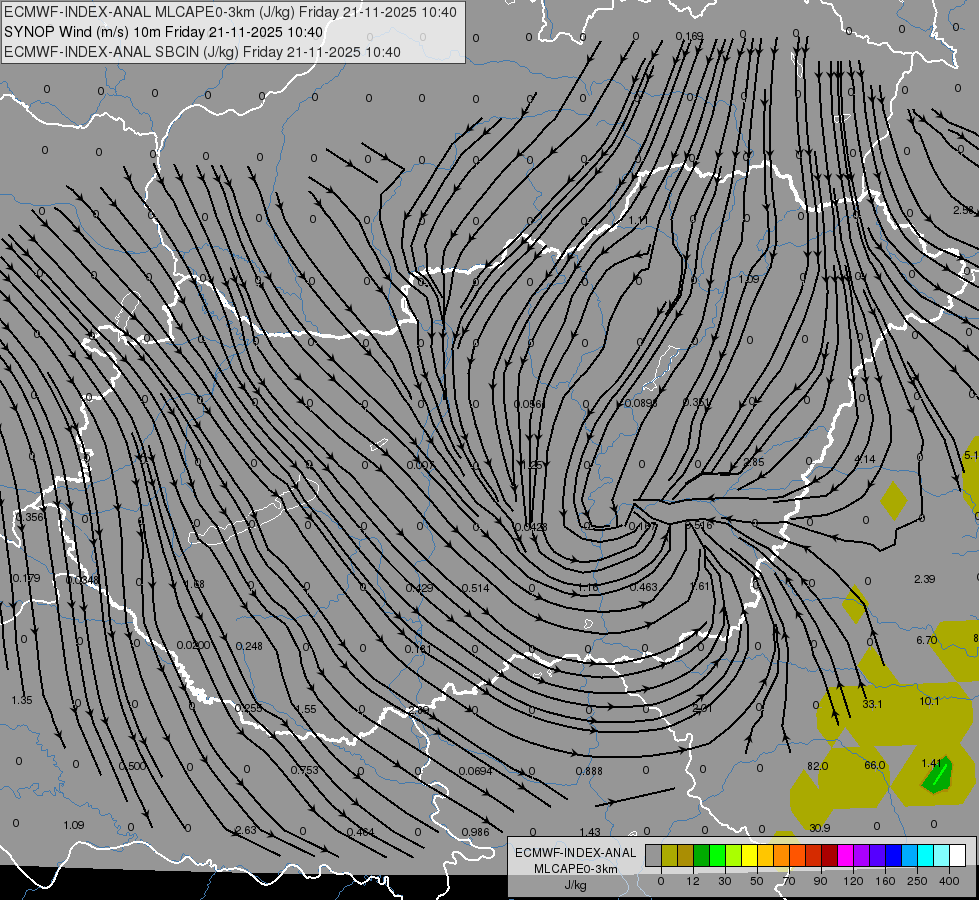Click the map value 0.888

pyautogui.click(x=589, y=771)
